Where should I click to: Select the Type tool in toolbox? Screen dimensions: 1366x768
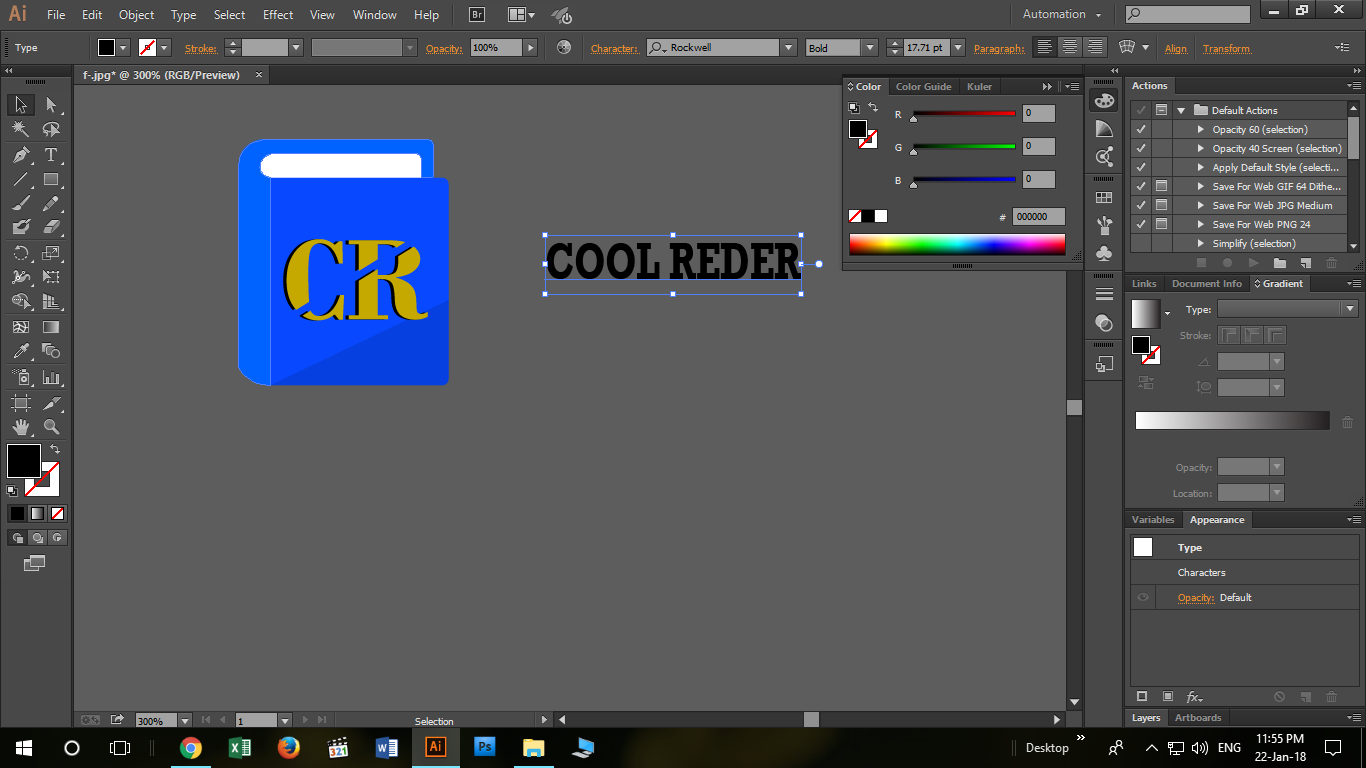click(51, 155)
